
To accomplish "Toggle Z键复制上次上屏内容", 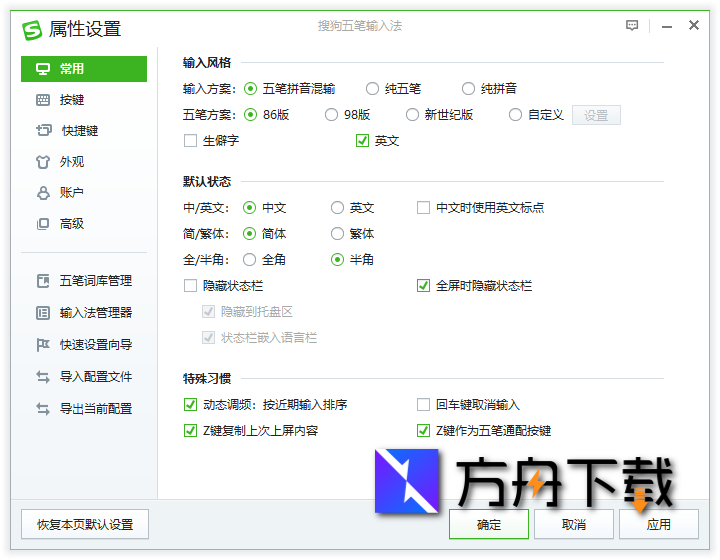I will 190,431.
